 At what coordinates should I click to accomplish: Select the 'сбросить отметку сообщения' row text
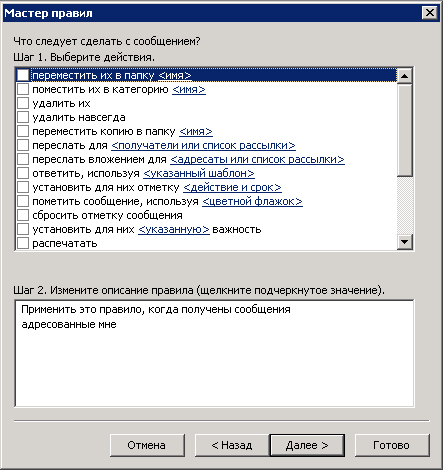107,216
